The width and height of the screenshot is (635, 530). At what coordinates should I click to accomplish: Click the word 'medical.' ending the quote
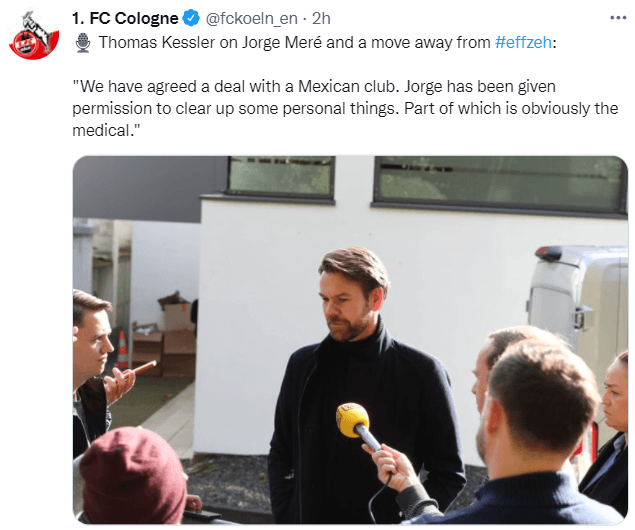coord(106,130)
